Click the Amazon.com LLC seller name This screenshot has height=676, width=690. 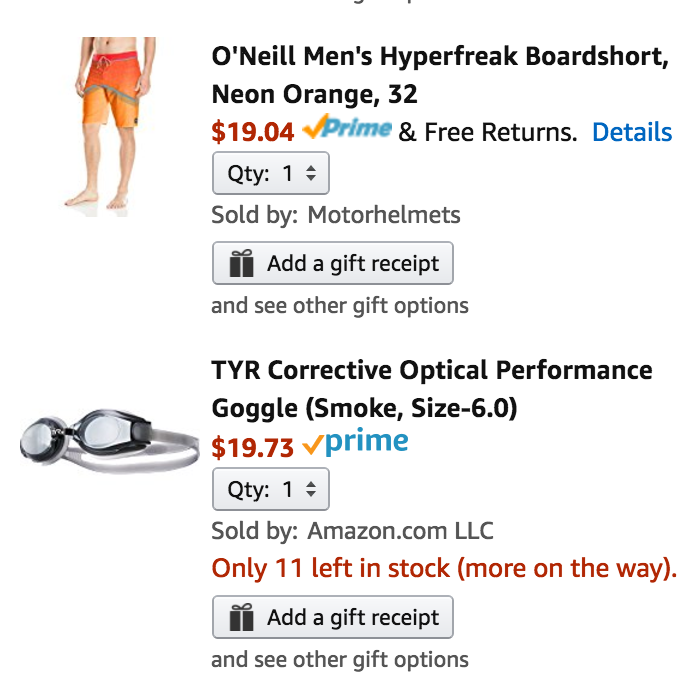point(400,530)
